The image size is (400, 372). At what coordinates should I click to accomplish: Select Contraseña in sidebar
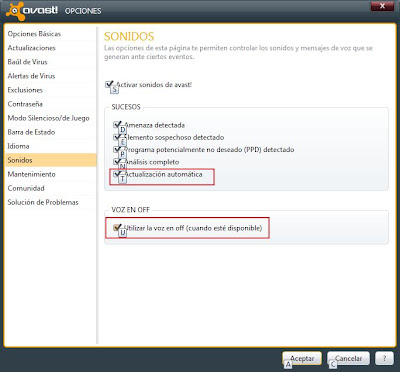pos(25,104)
